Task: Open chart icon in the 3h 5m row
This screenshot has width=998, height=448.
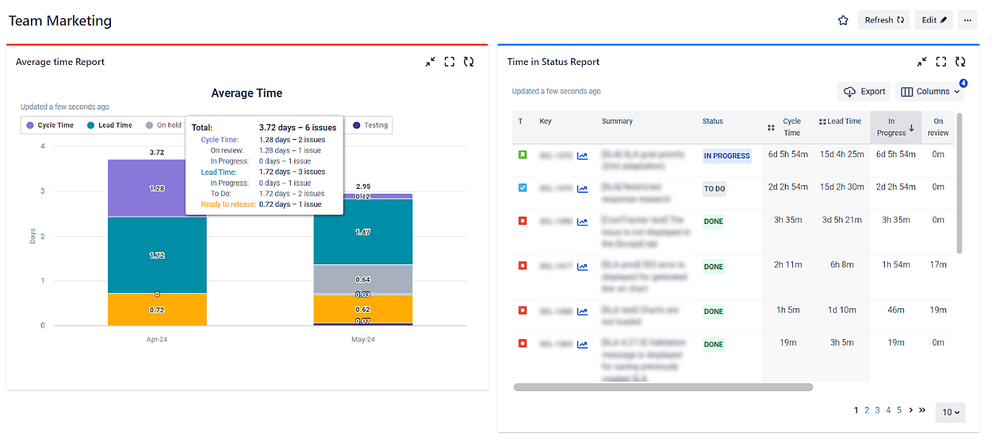Action: (x=582, y=344)
